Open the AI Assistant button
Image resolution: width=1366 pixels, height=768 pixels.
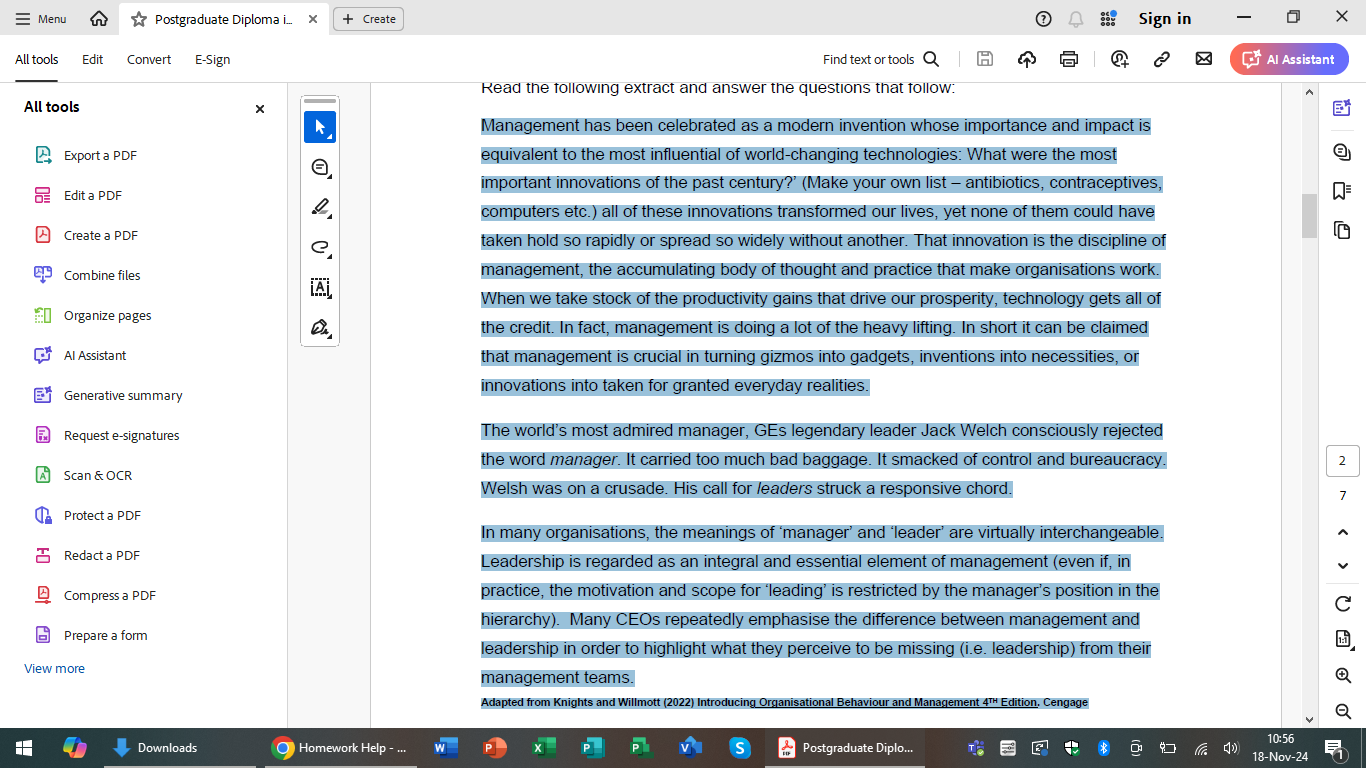tap(1289, 59)
